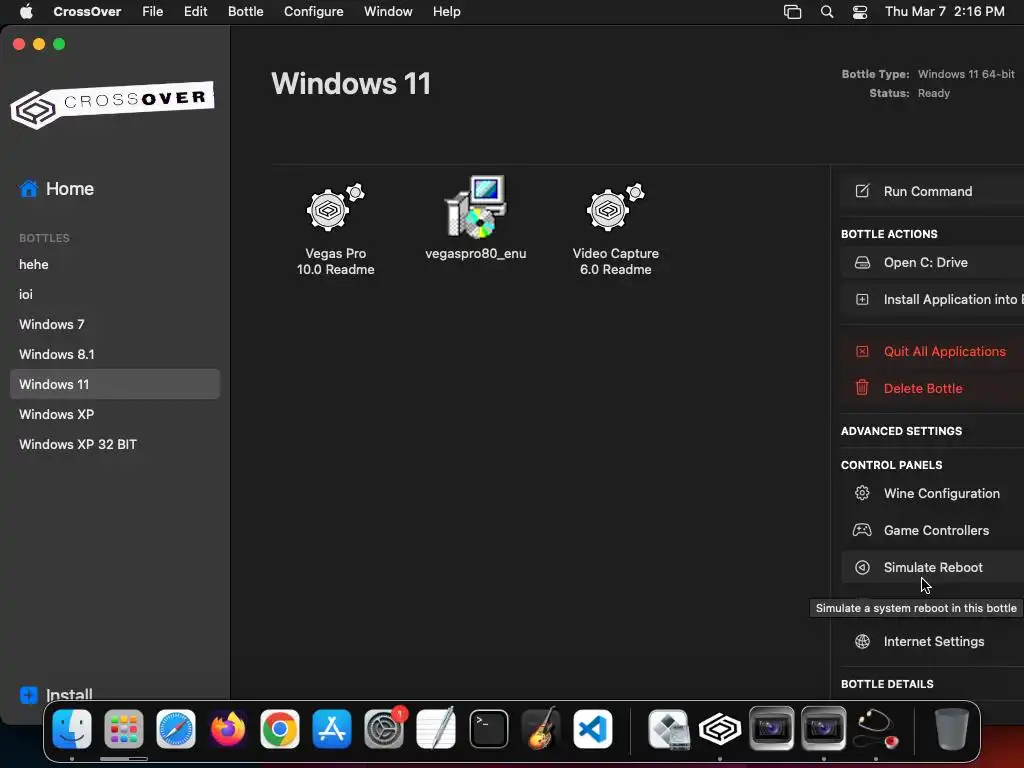Open Control Center in menu bar
This screenshot has width=1024, height=768.
[x=859, y=12]
